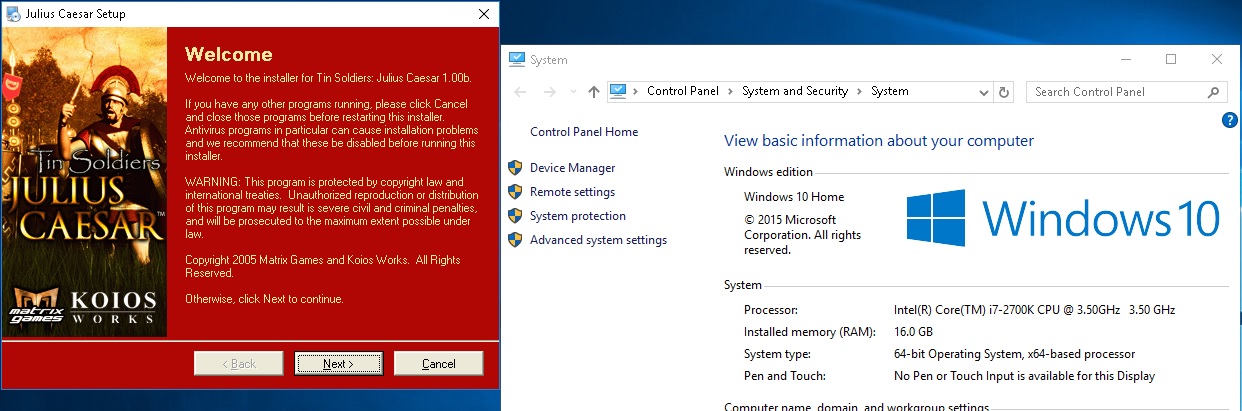
Task: Open Device Manager link
Action: [x=573, y=168]
